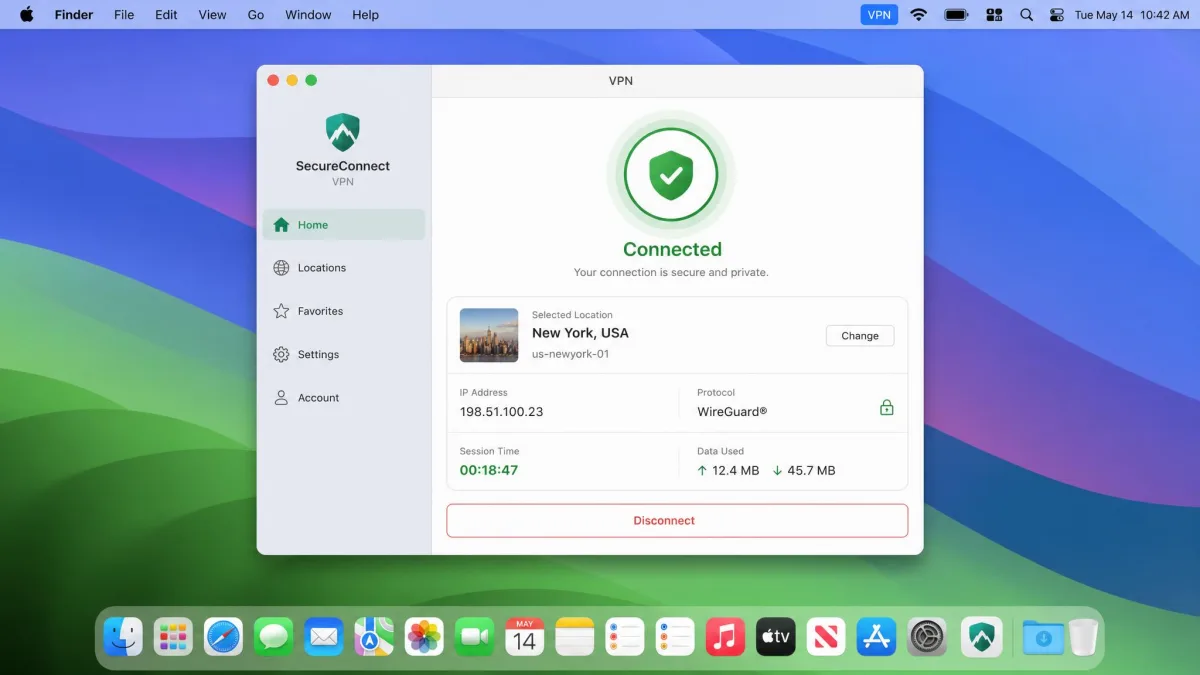Click the date and time in menu bar
The height and width of the screenshot is (675, 1200).
click(x=1132, y=15)
